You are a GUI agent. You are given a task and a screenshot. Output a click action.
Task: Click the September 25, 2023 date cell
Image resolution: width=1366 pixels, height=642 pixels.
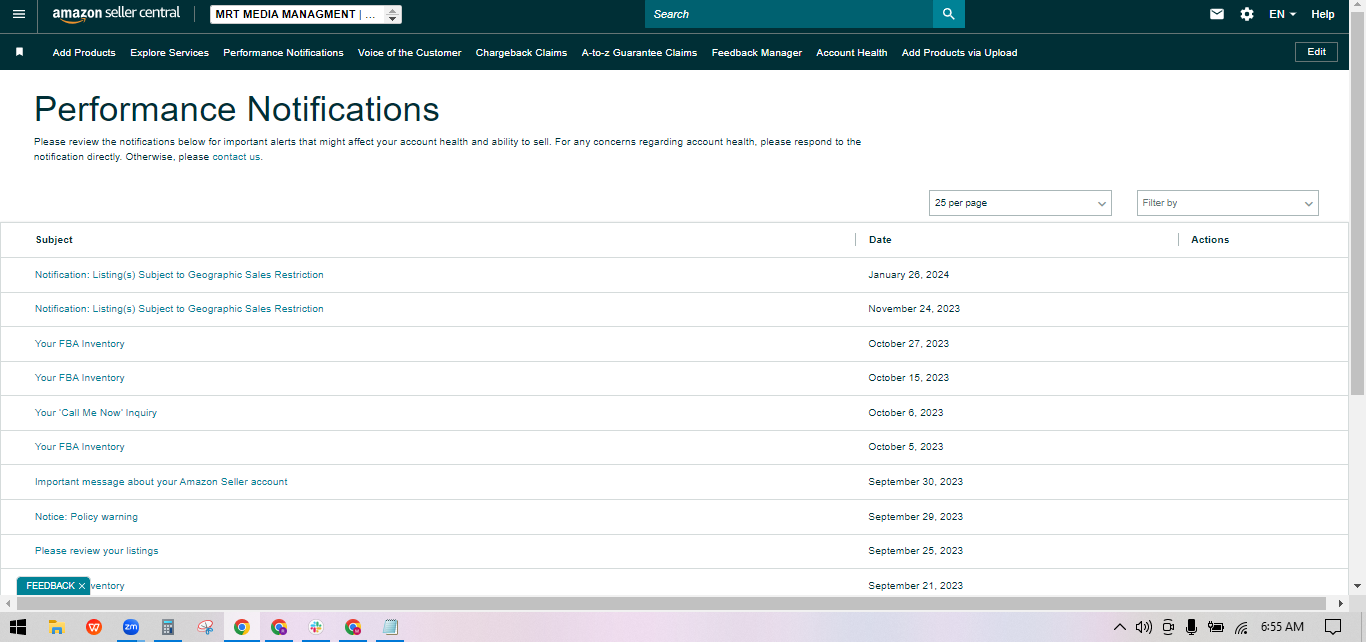click(916, 551)
